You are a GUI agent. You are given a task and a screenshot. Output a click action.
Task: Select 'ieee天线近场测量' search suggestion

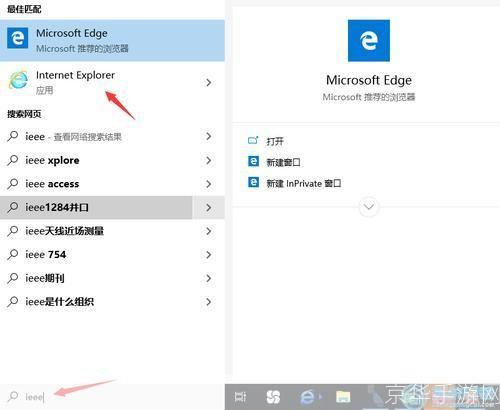coord(96,231)
